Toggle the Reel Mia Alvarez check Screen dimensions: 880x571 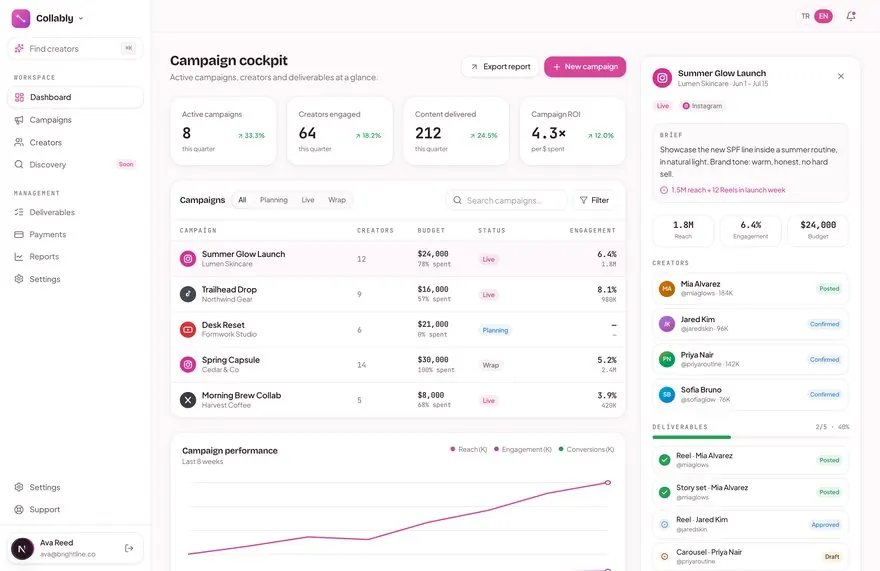click(x=664, y=460)
